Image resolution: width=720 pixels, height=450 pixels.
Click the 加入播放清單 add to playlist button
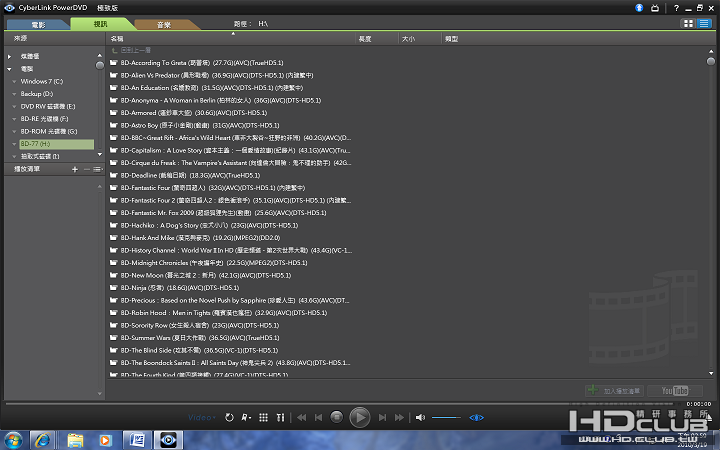click(614, 391)
